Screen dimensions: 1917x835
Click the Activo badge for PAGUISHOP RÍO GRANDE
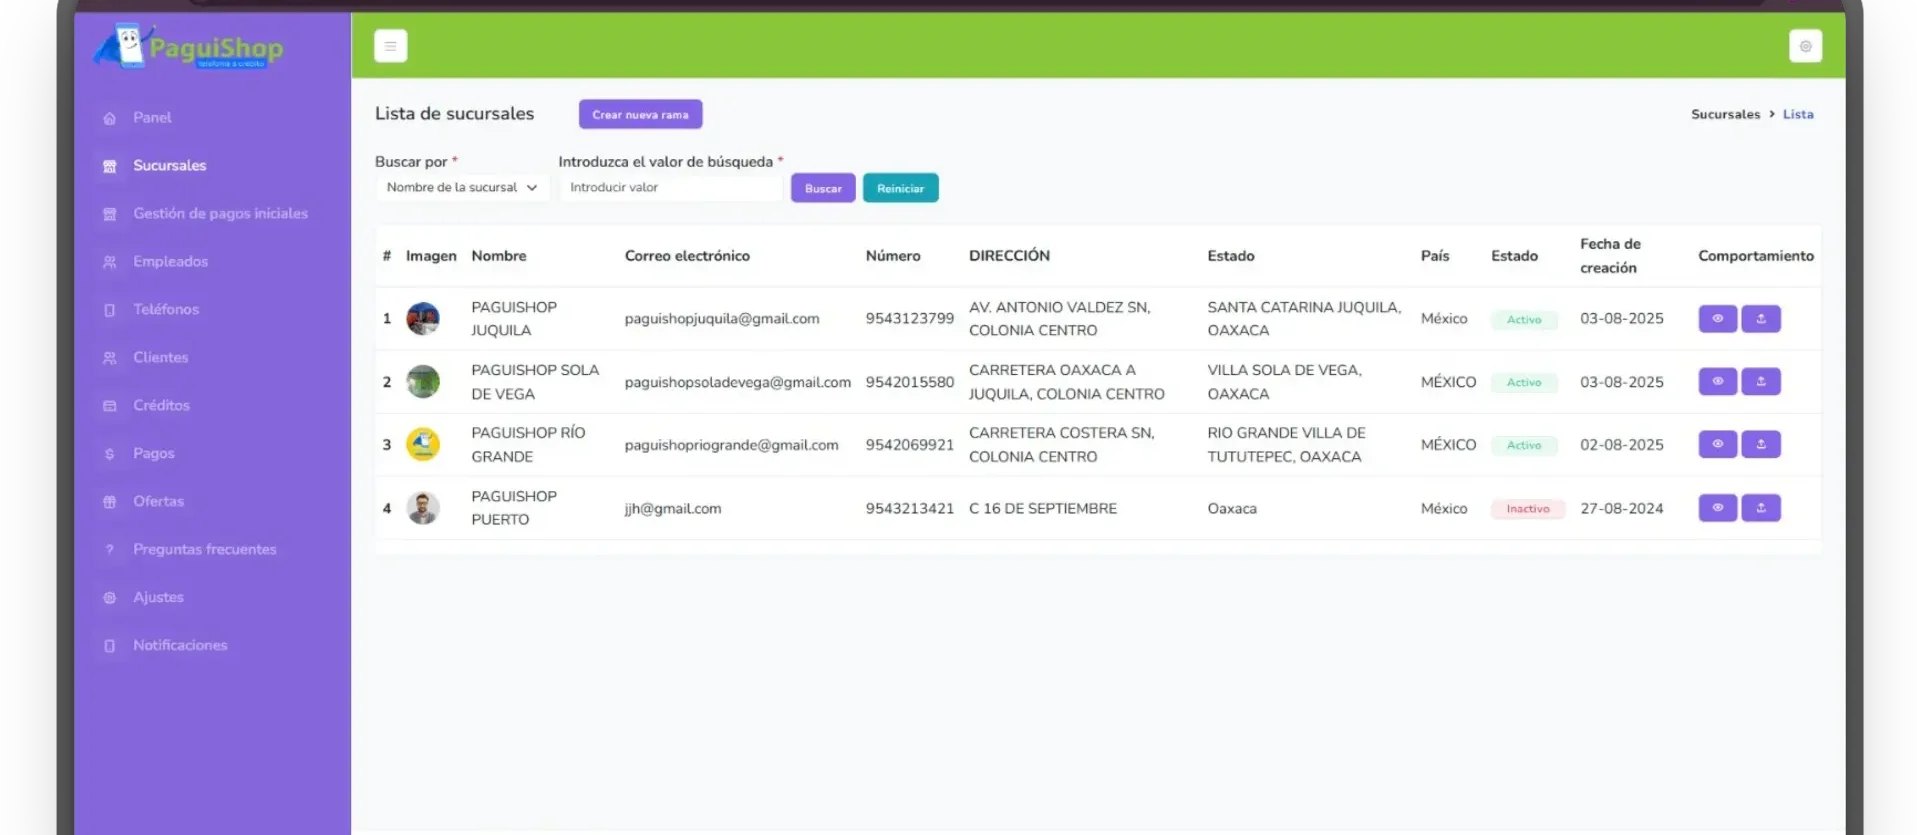coord(1523,445)
